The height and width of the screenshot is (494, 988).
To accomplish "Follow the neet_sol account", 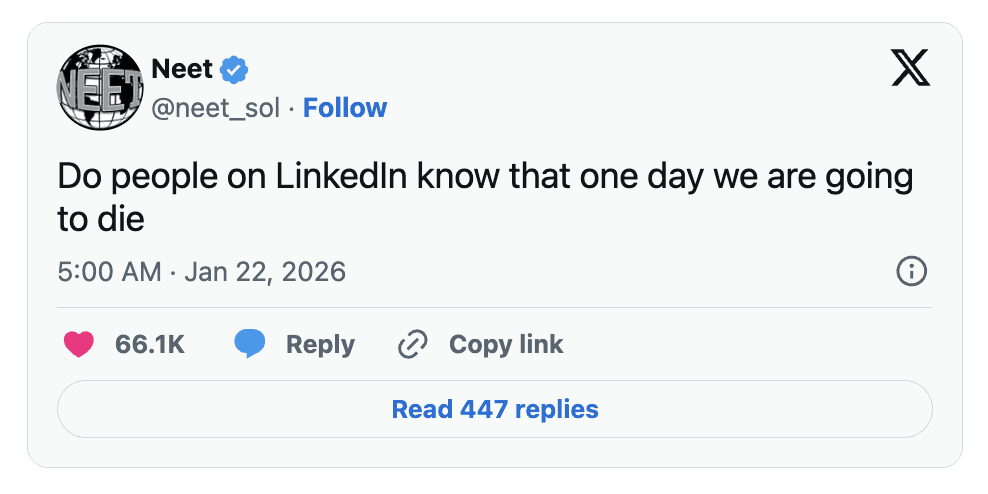I will pyautogui.click(x=345, y=108).
